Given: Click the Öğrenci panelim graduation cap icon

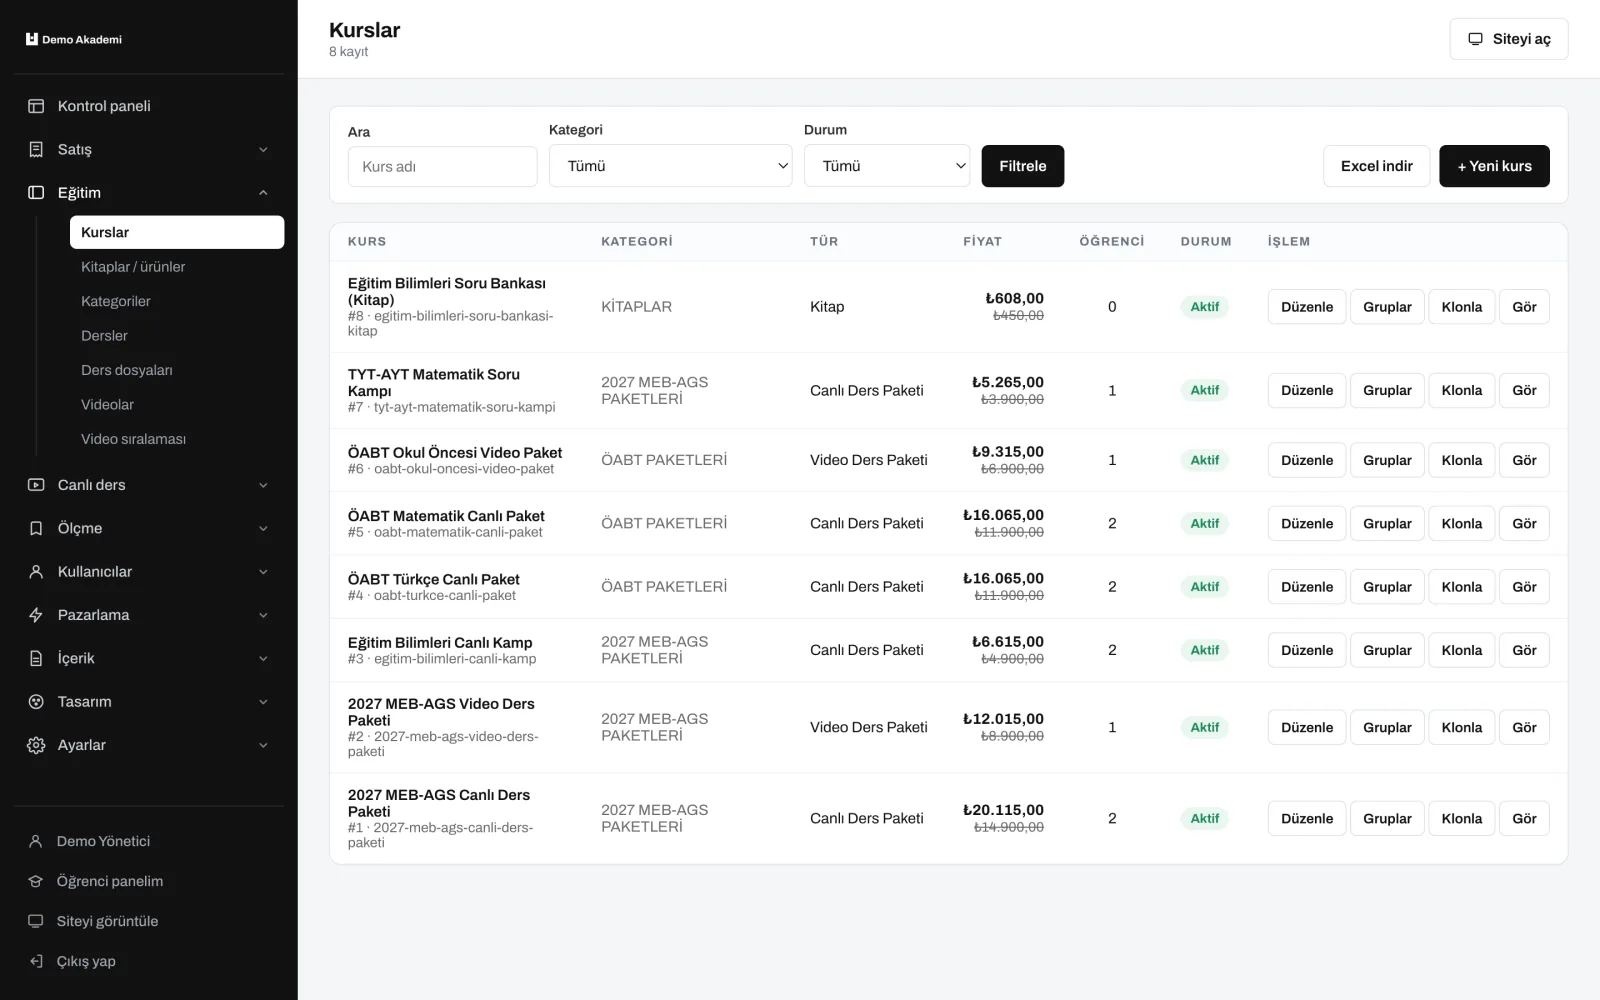Looking at the screenshot, I should click(36, 881).
